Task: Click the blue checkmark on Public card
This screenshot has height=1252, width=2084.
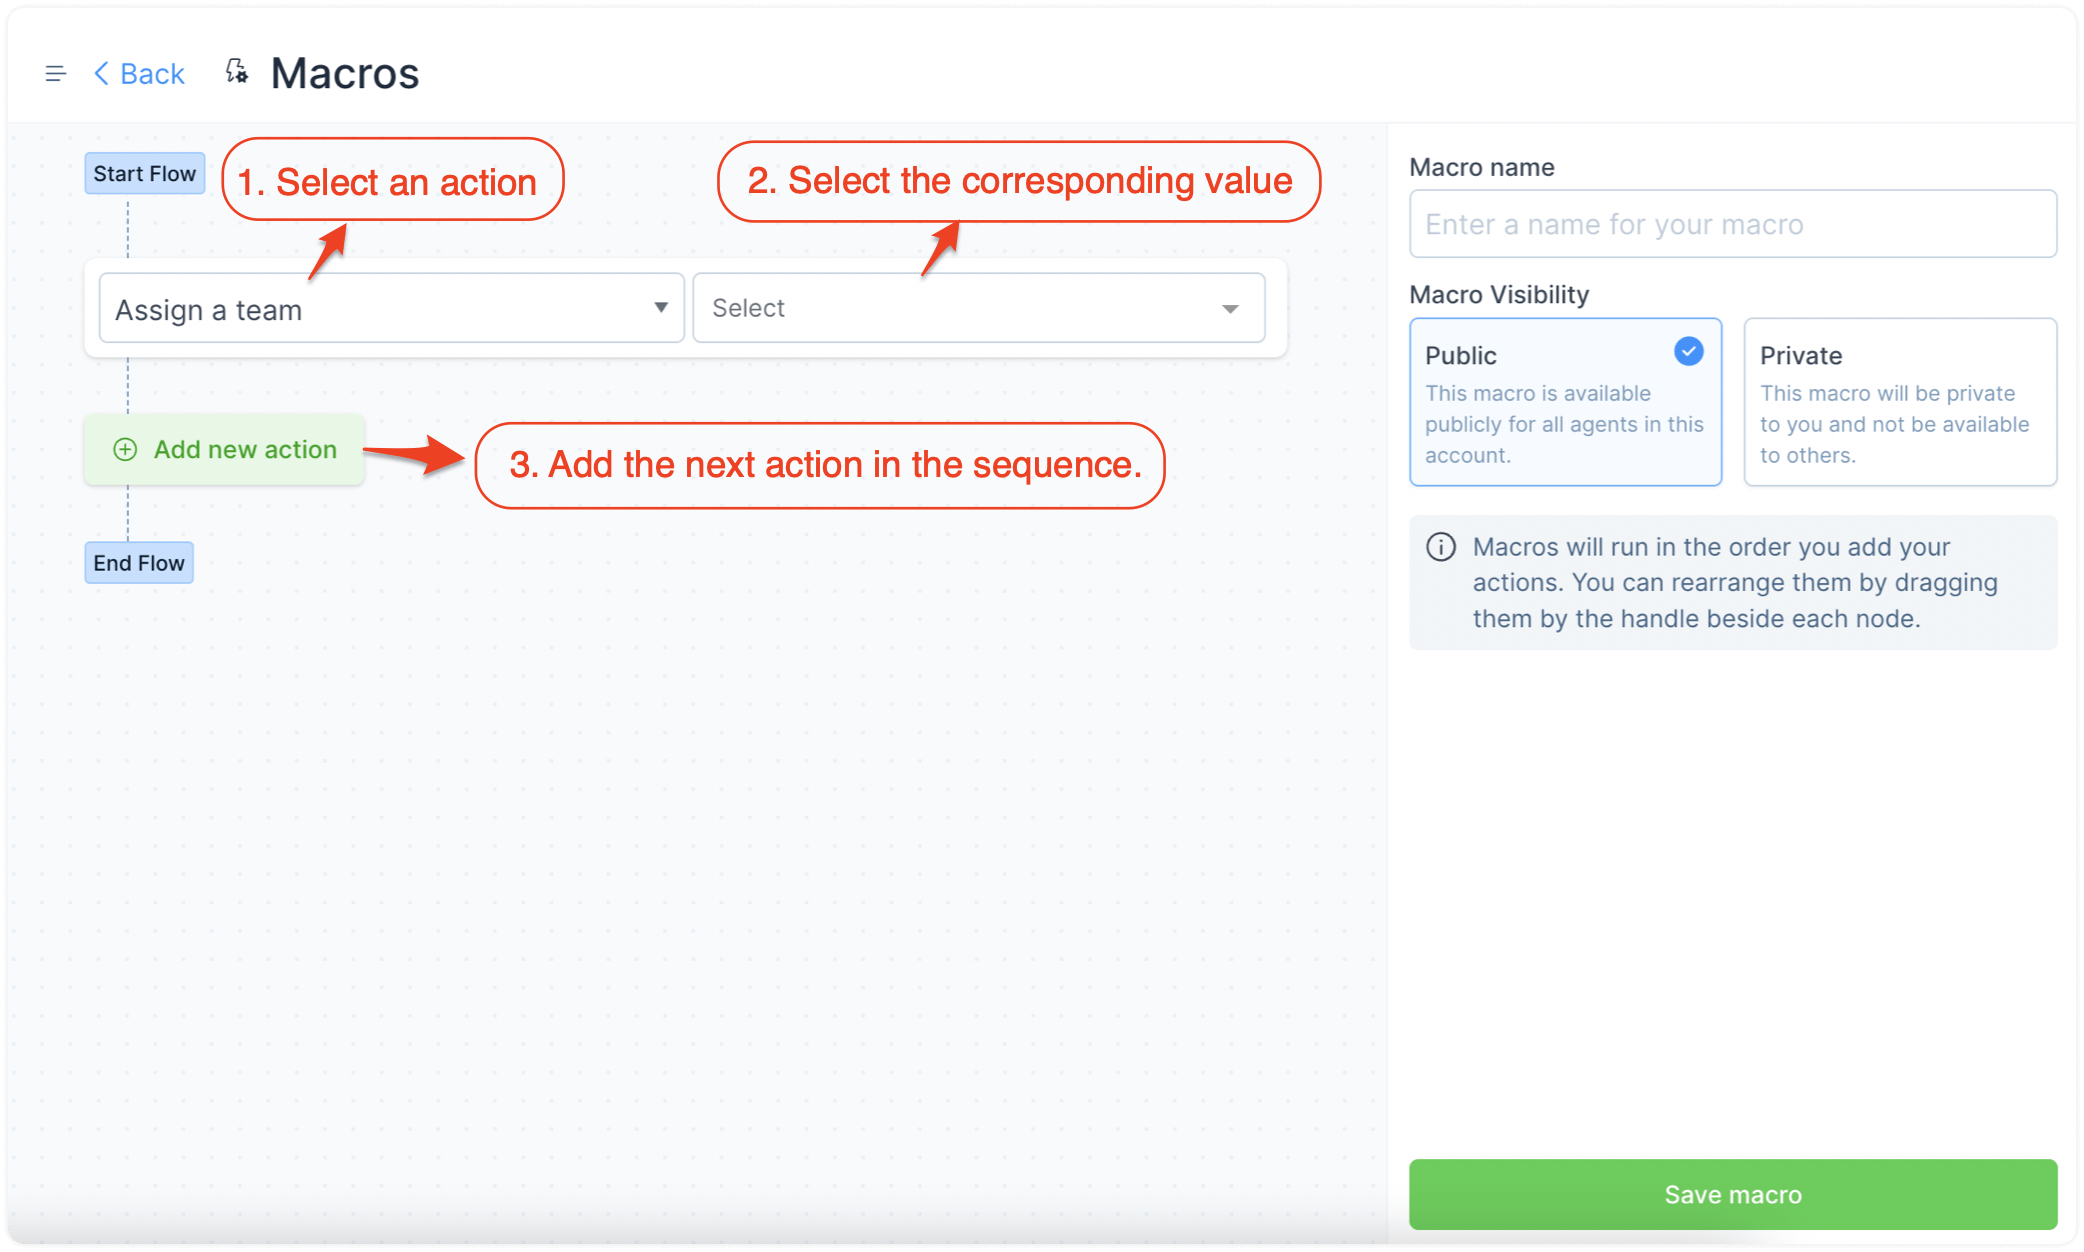Action: tap(1689, 352)
